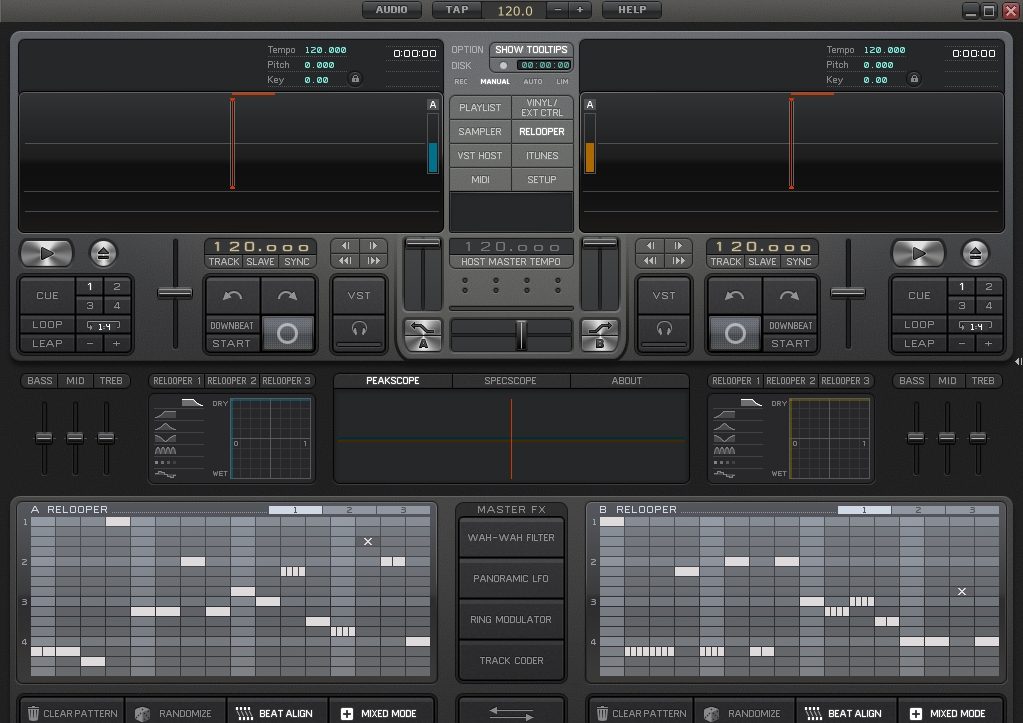Assign crossfader to deck A icon
The width and height of the screenshot is (1023, 723).
coord(423,334)
